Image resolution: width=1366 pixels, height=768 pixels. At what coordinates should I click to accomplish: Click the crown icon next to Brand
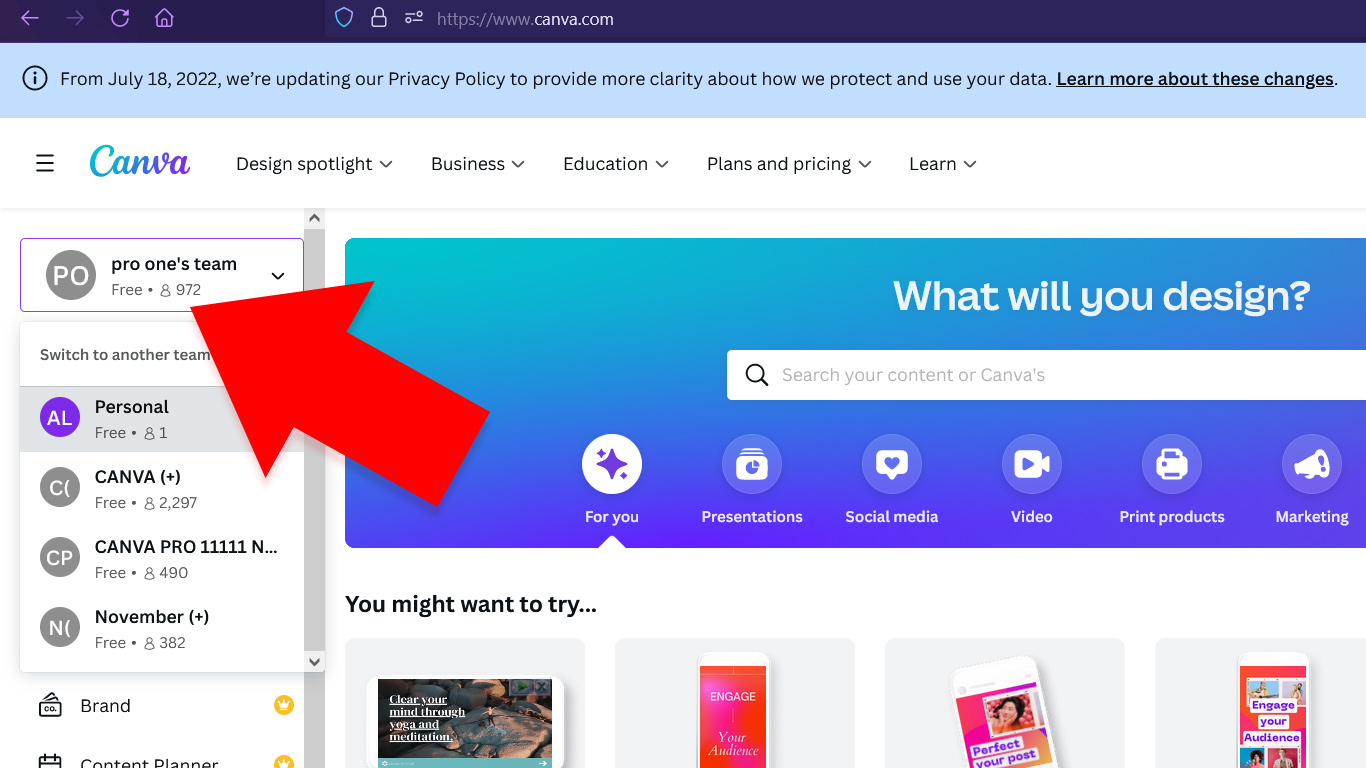[284, 705]
